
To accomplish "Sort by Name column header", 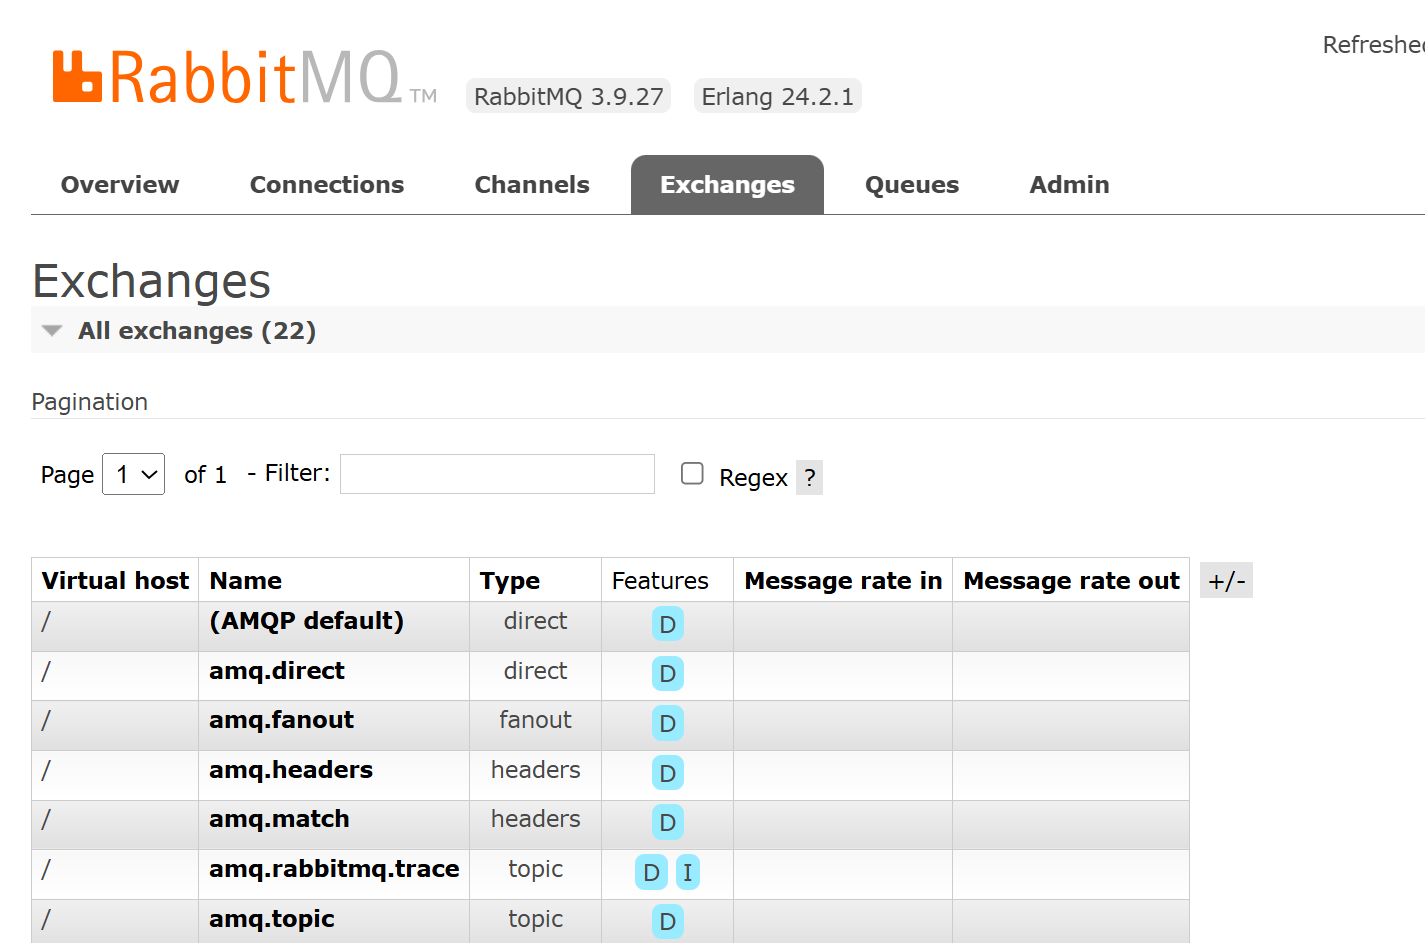I will tap(245, 581).
